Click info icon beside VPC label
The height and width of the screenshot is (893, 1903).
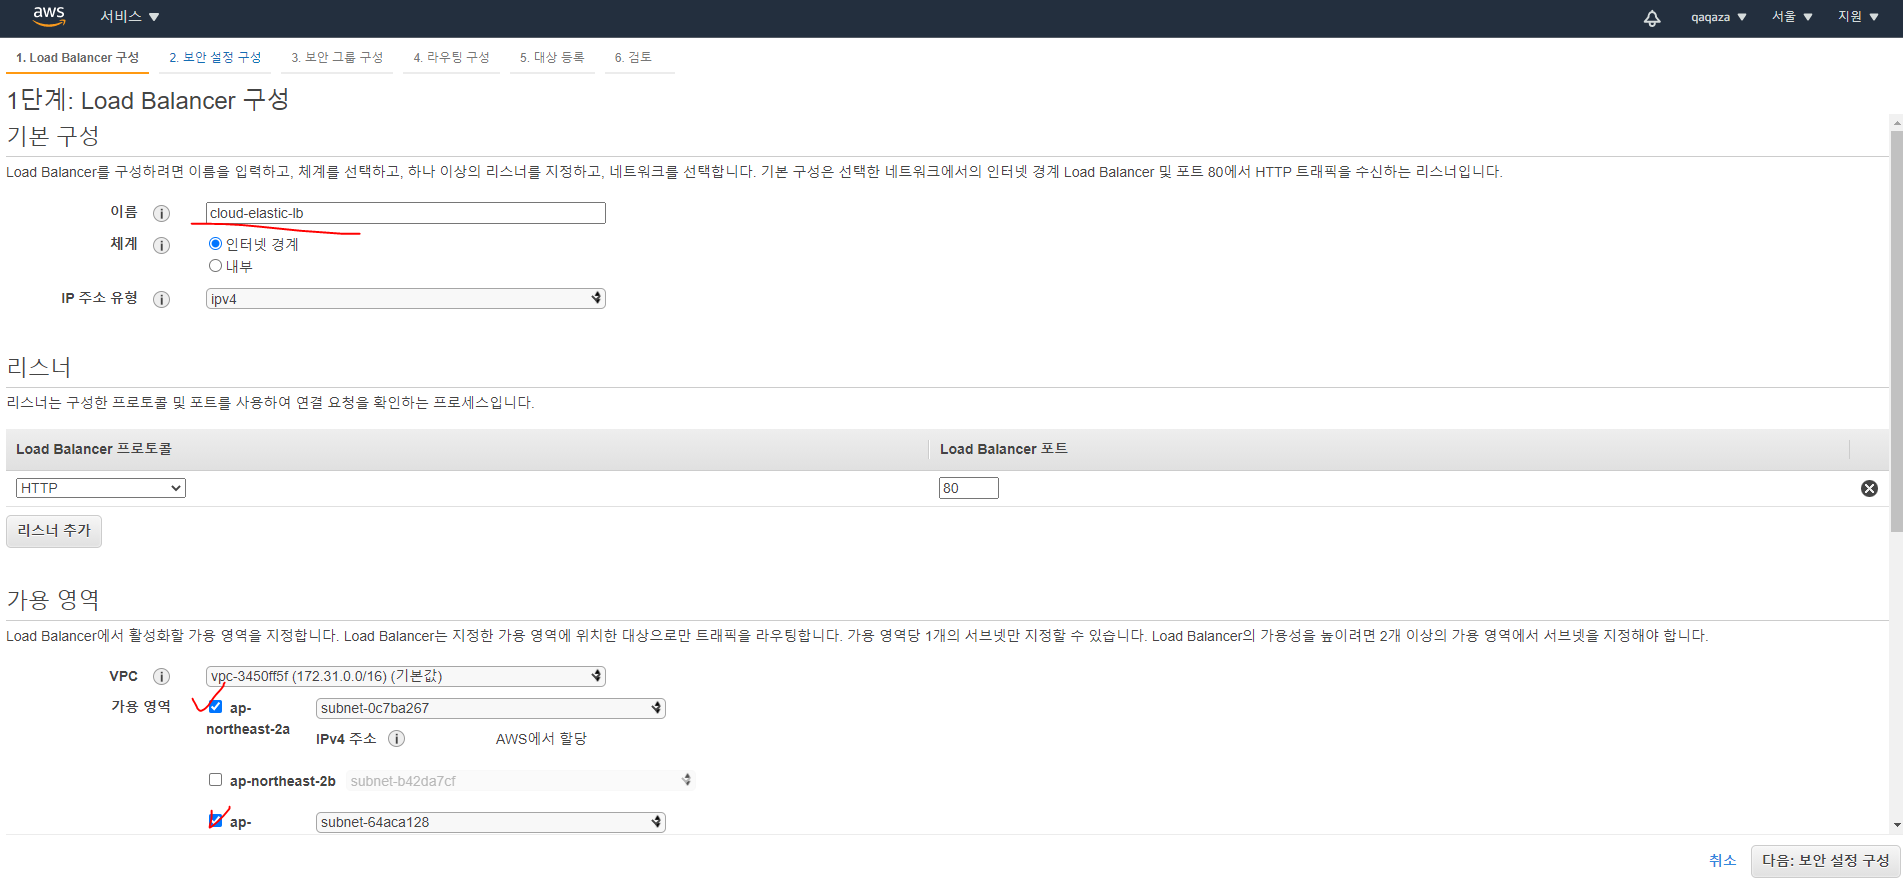(161, 677)
